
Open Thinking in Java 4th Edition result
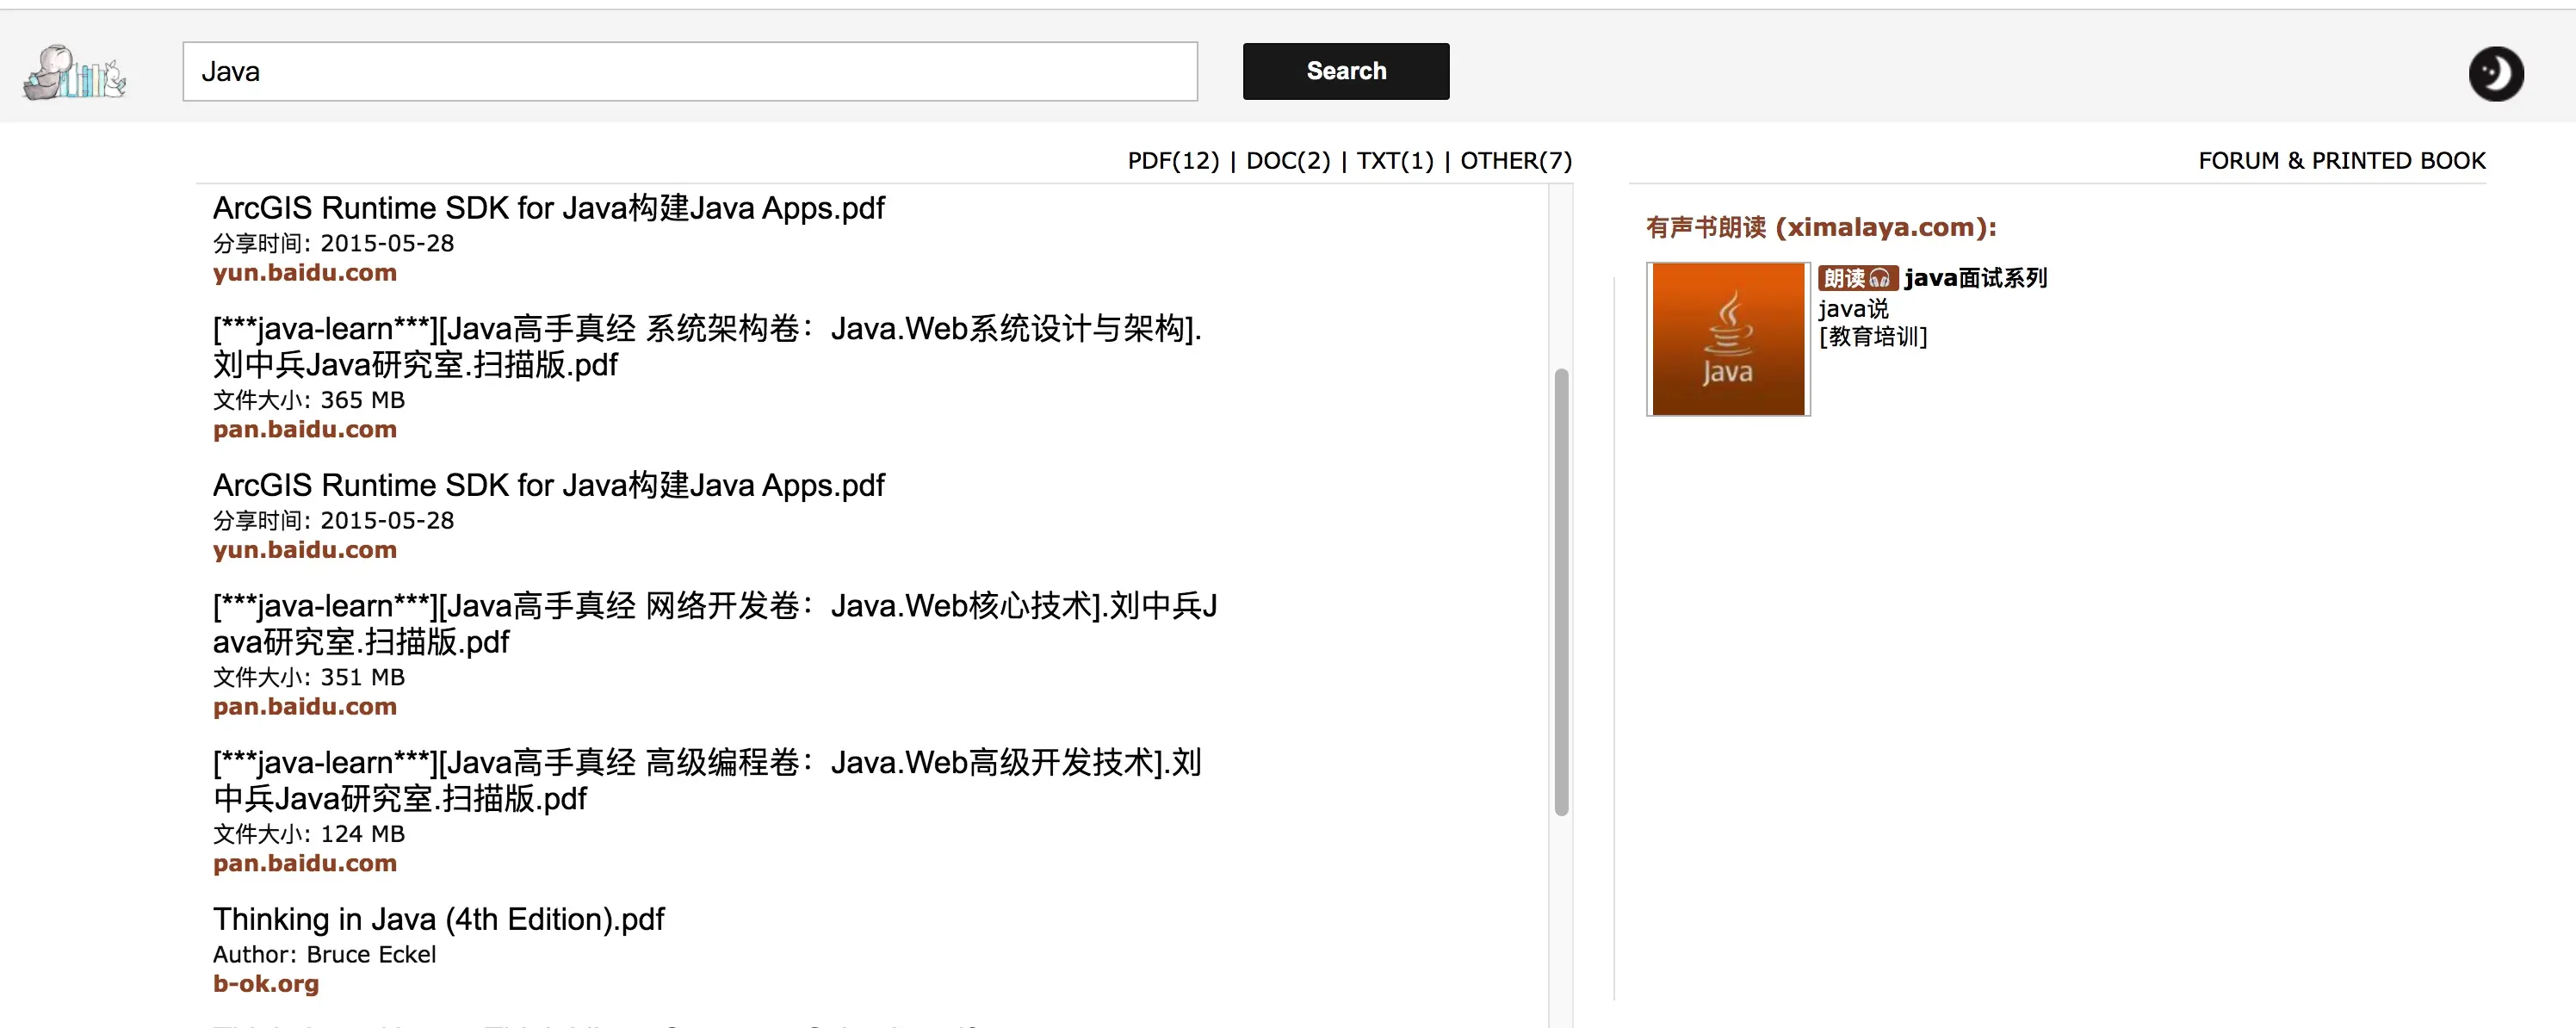(438, 919)
